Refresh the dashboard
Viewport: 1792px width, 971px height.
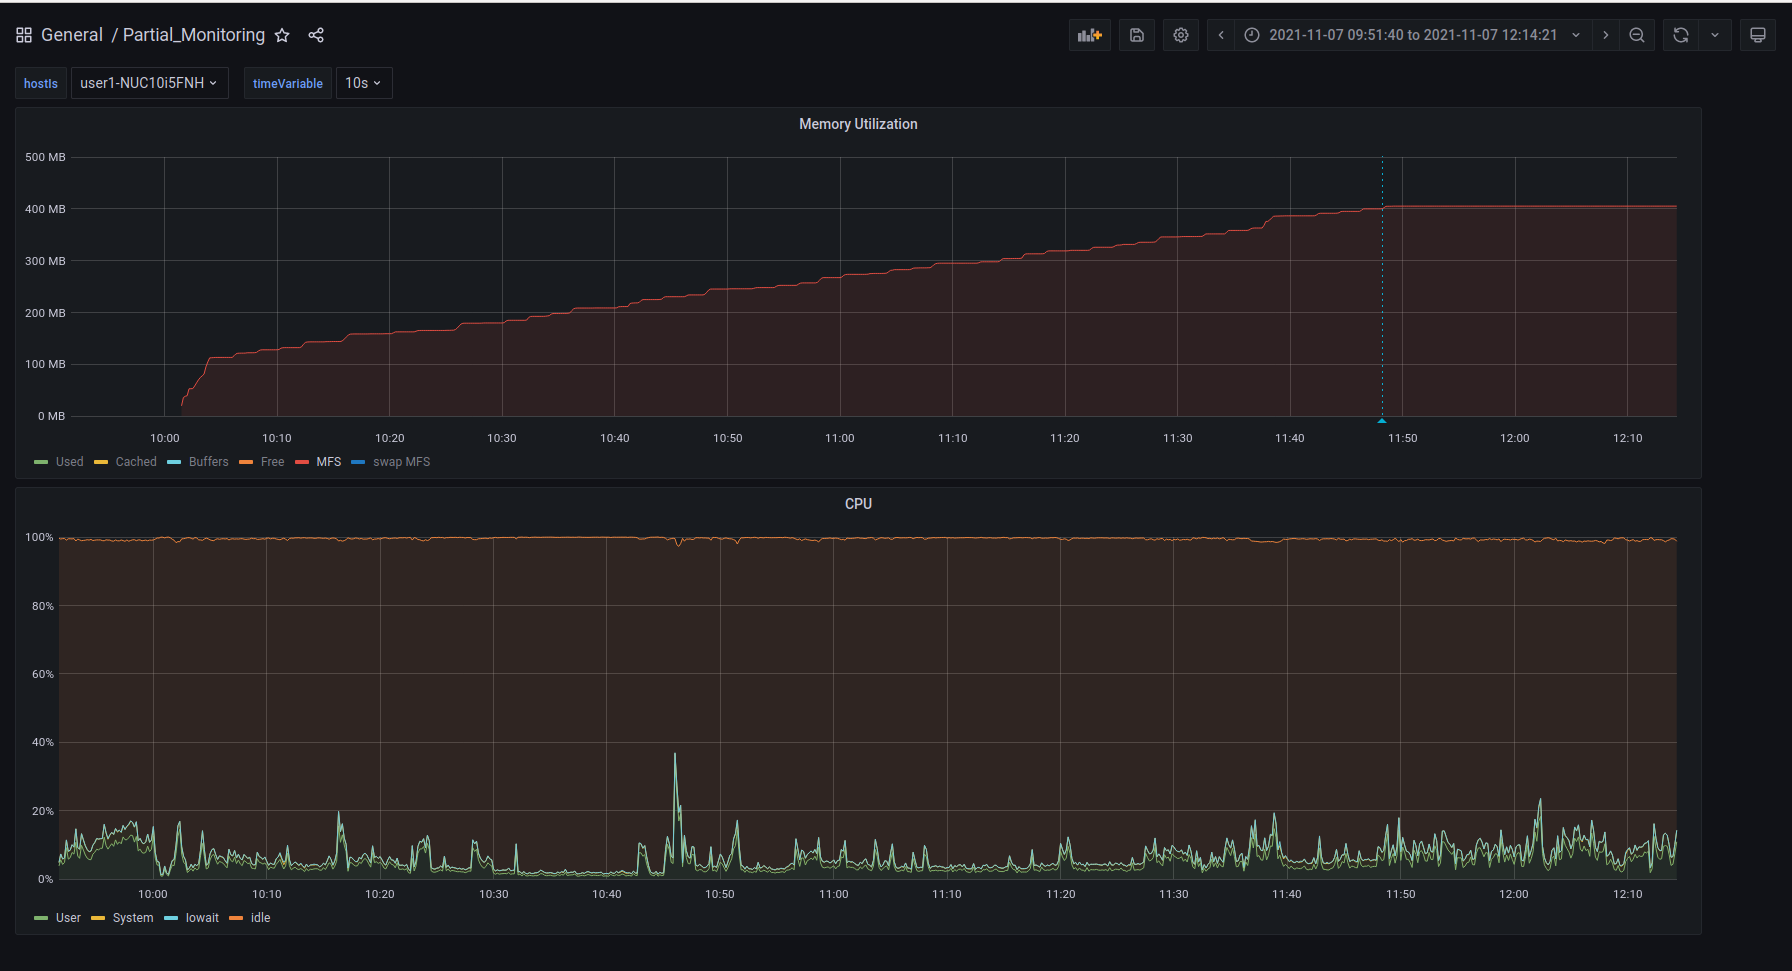click(x=1681, y=35)
